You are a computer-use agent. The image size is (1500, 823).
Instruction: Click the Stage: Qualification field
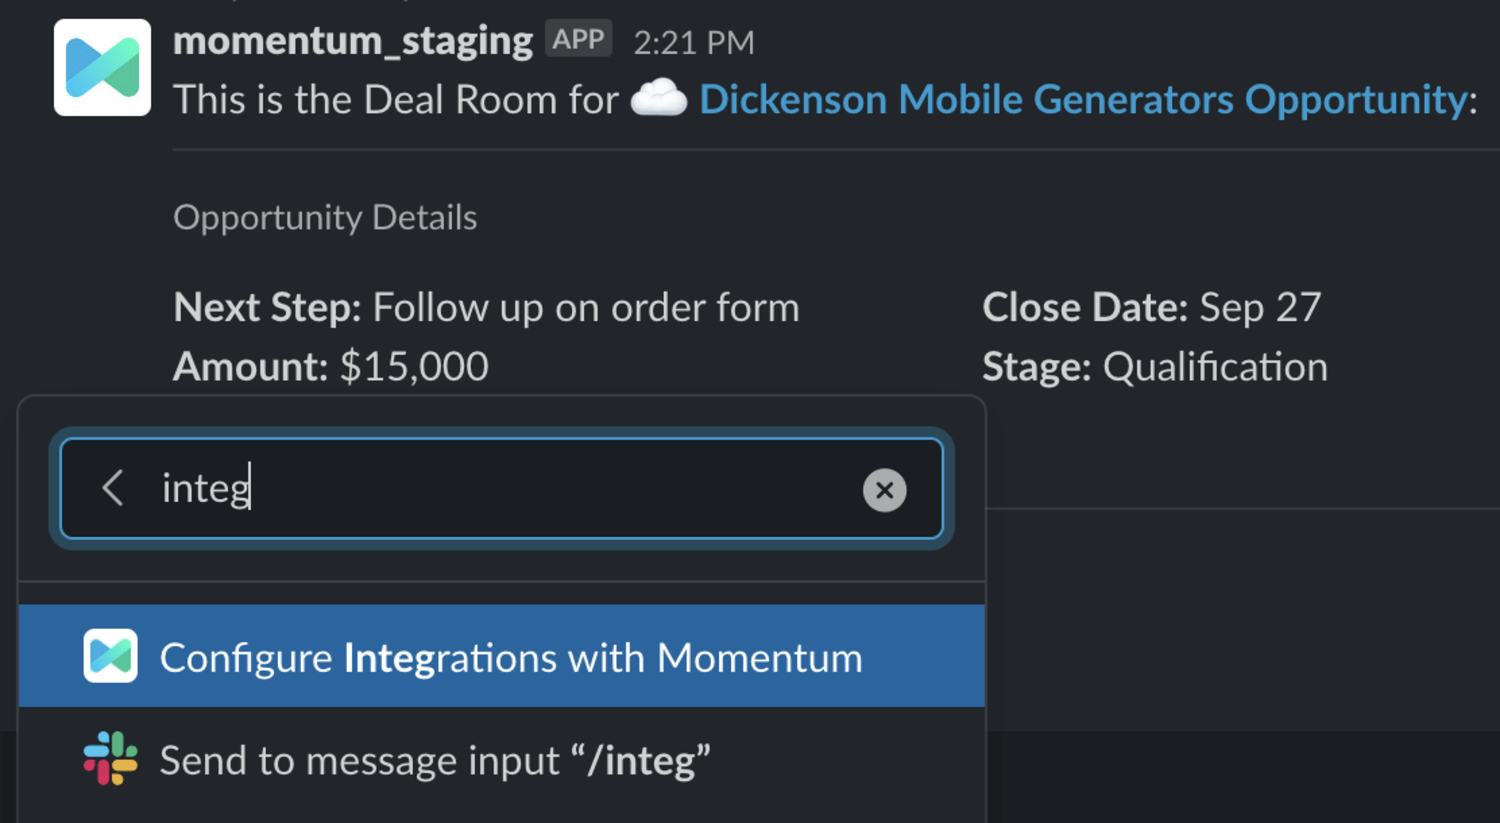tap(1154, 367)
